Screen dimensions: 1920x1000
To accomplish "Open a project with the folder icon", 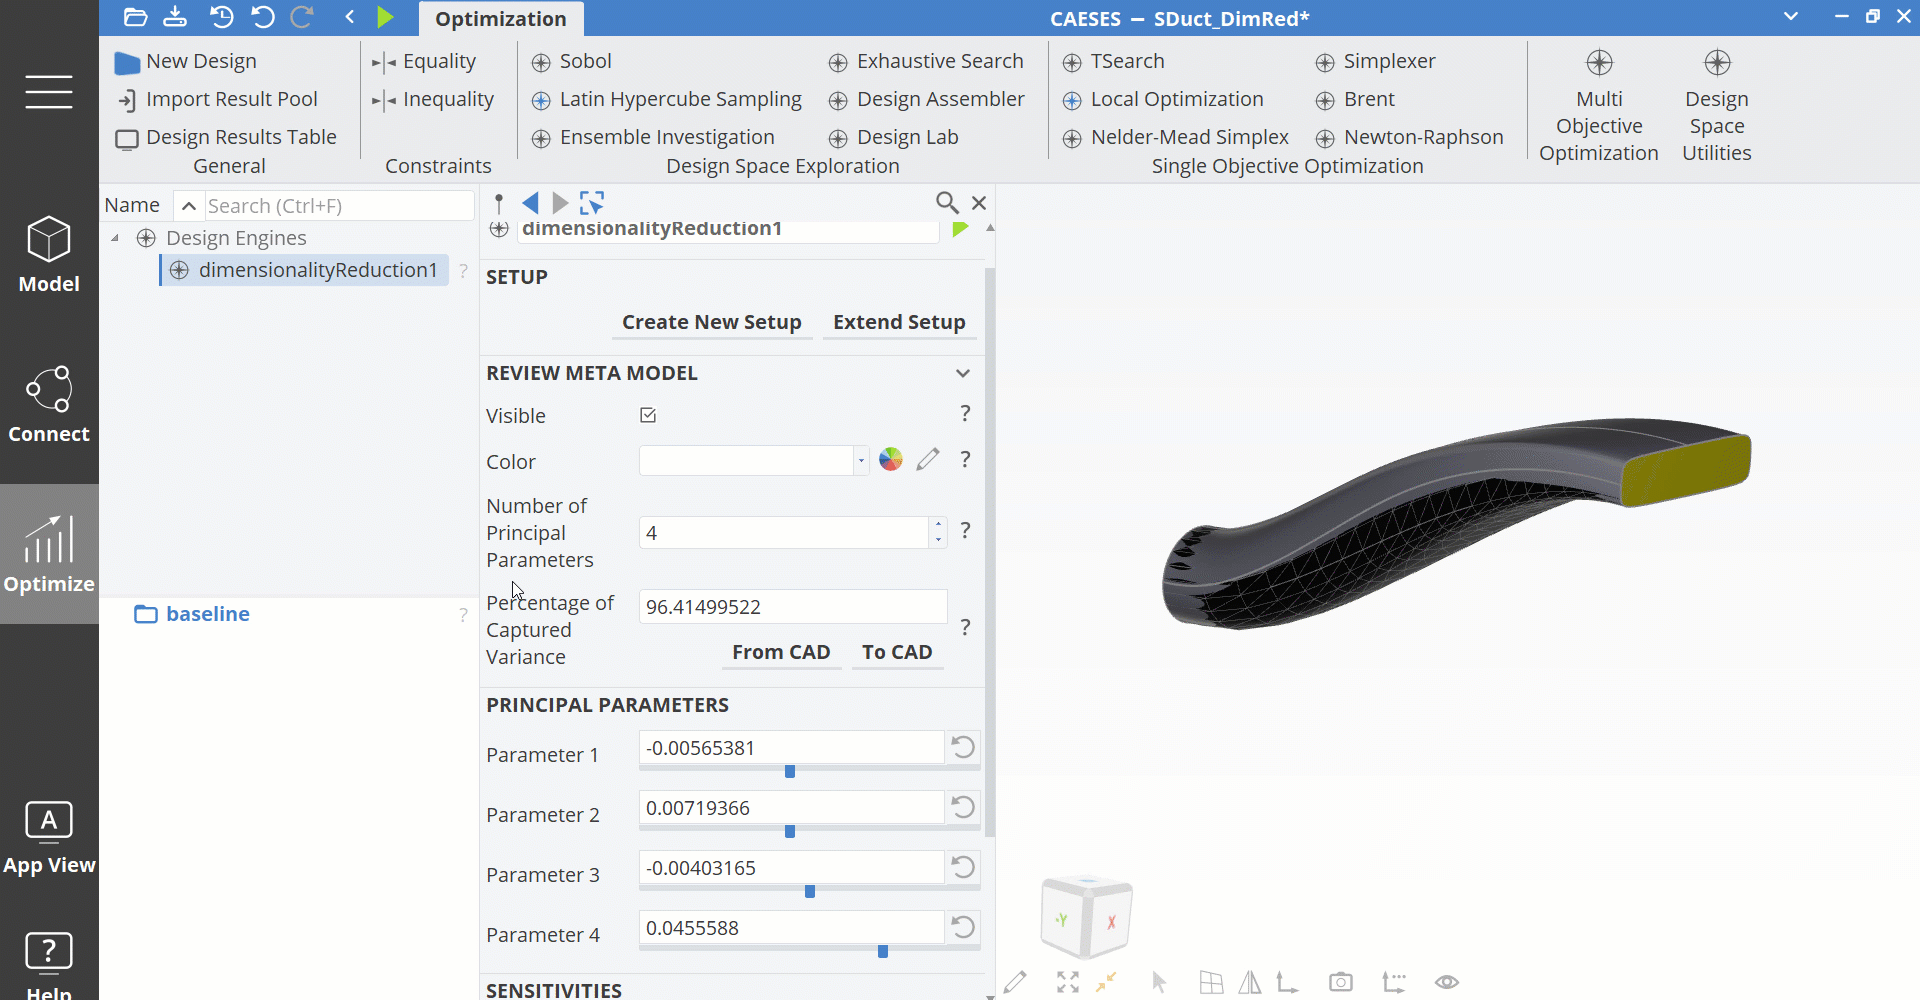I will [135, 17].
